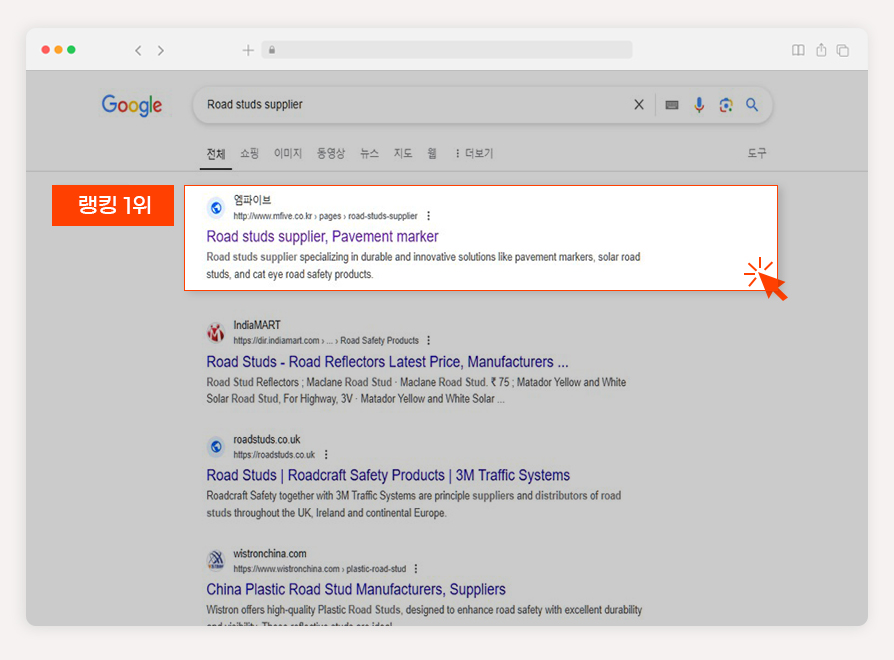This screenshot has width=894, height=660.
Task: Switch to the 웹 tab
Action: (432, 153)
